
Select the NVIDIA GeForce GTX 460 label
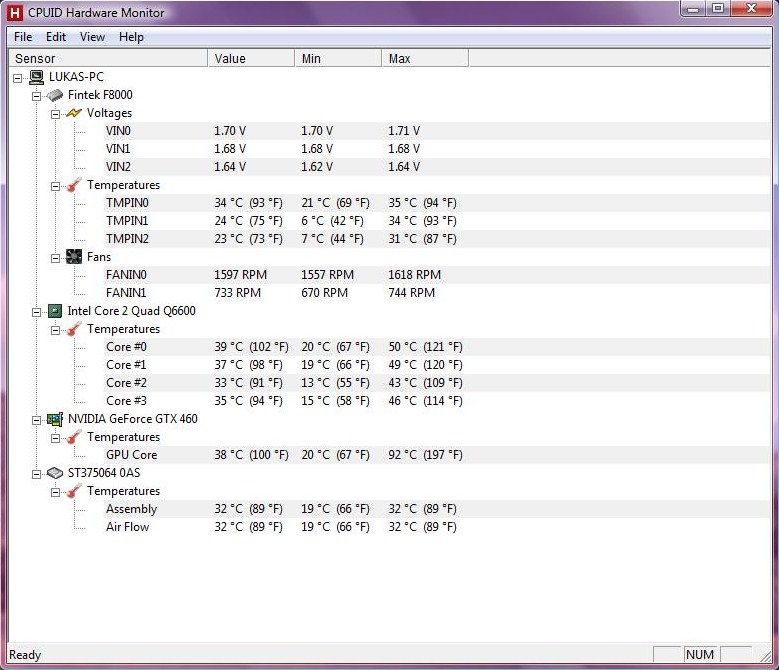coord(133,419)
